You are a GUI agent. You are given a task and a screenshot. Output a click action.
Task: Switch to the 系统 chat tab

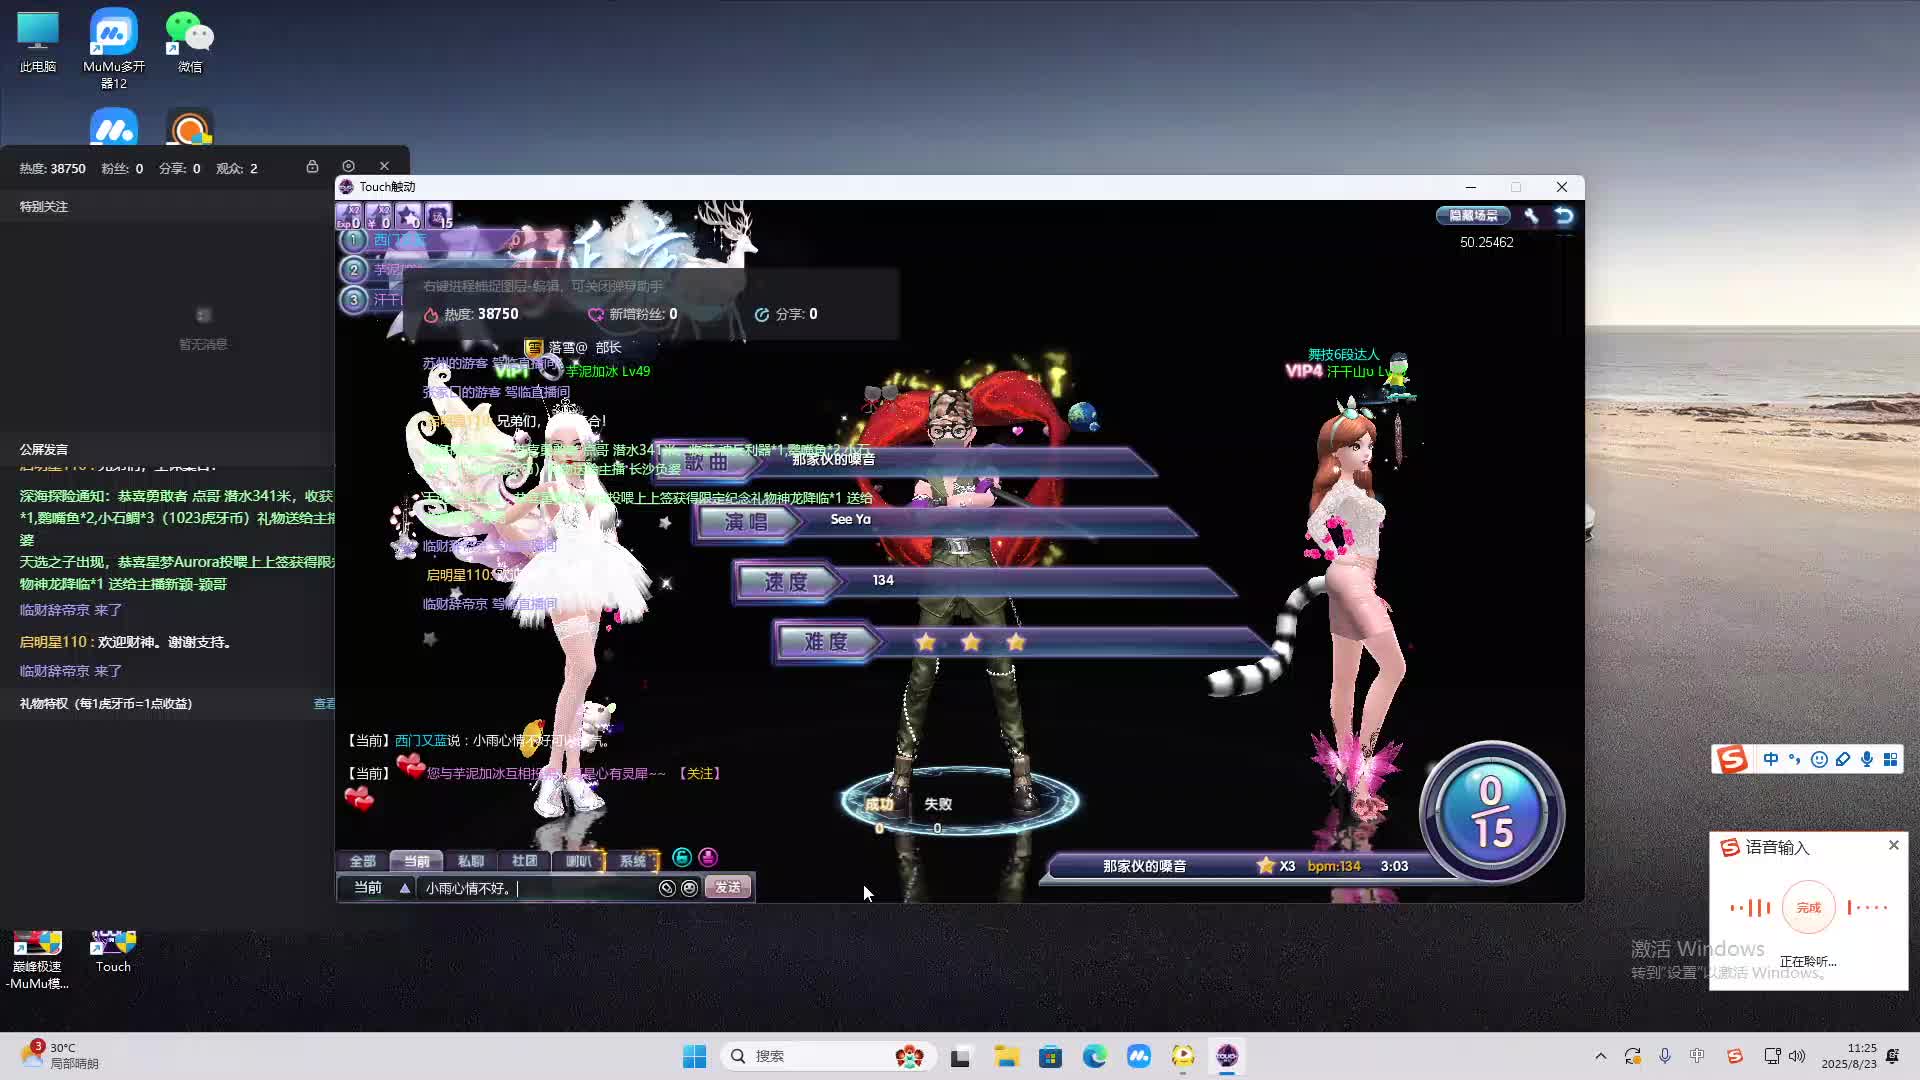coord(632,861)
